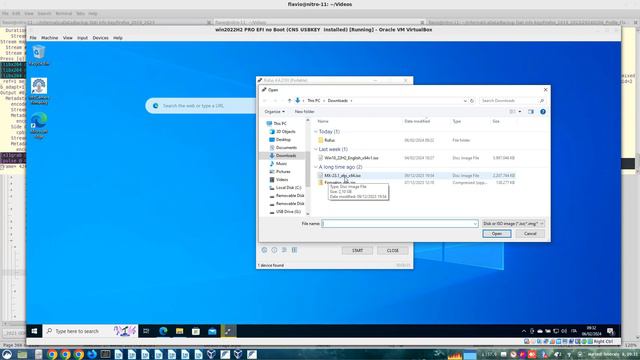Open Firefox in the host panel
The width and height of the screenshot is (640, 360).
click(92, 354)
